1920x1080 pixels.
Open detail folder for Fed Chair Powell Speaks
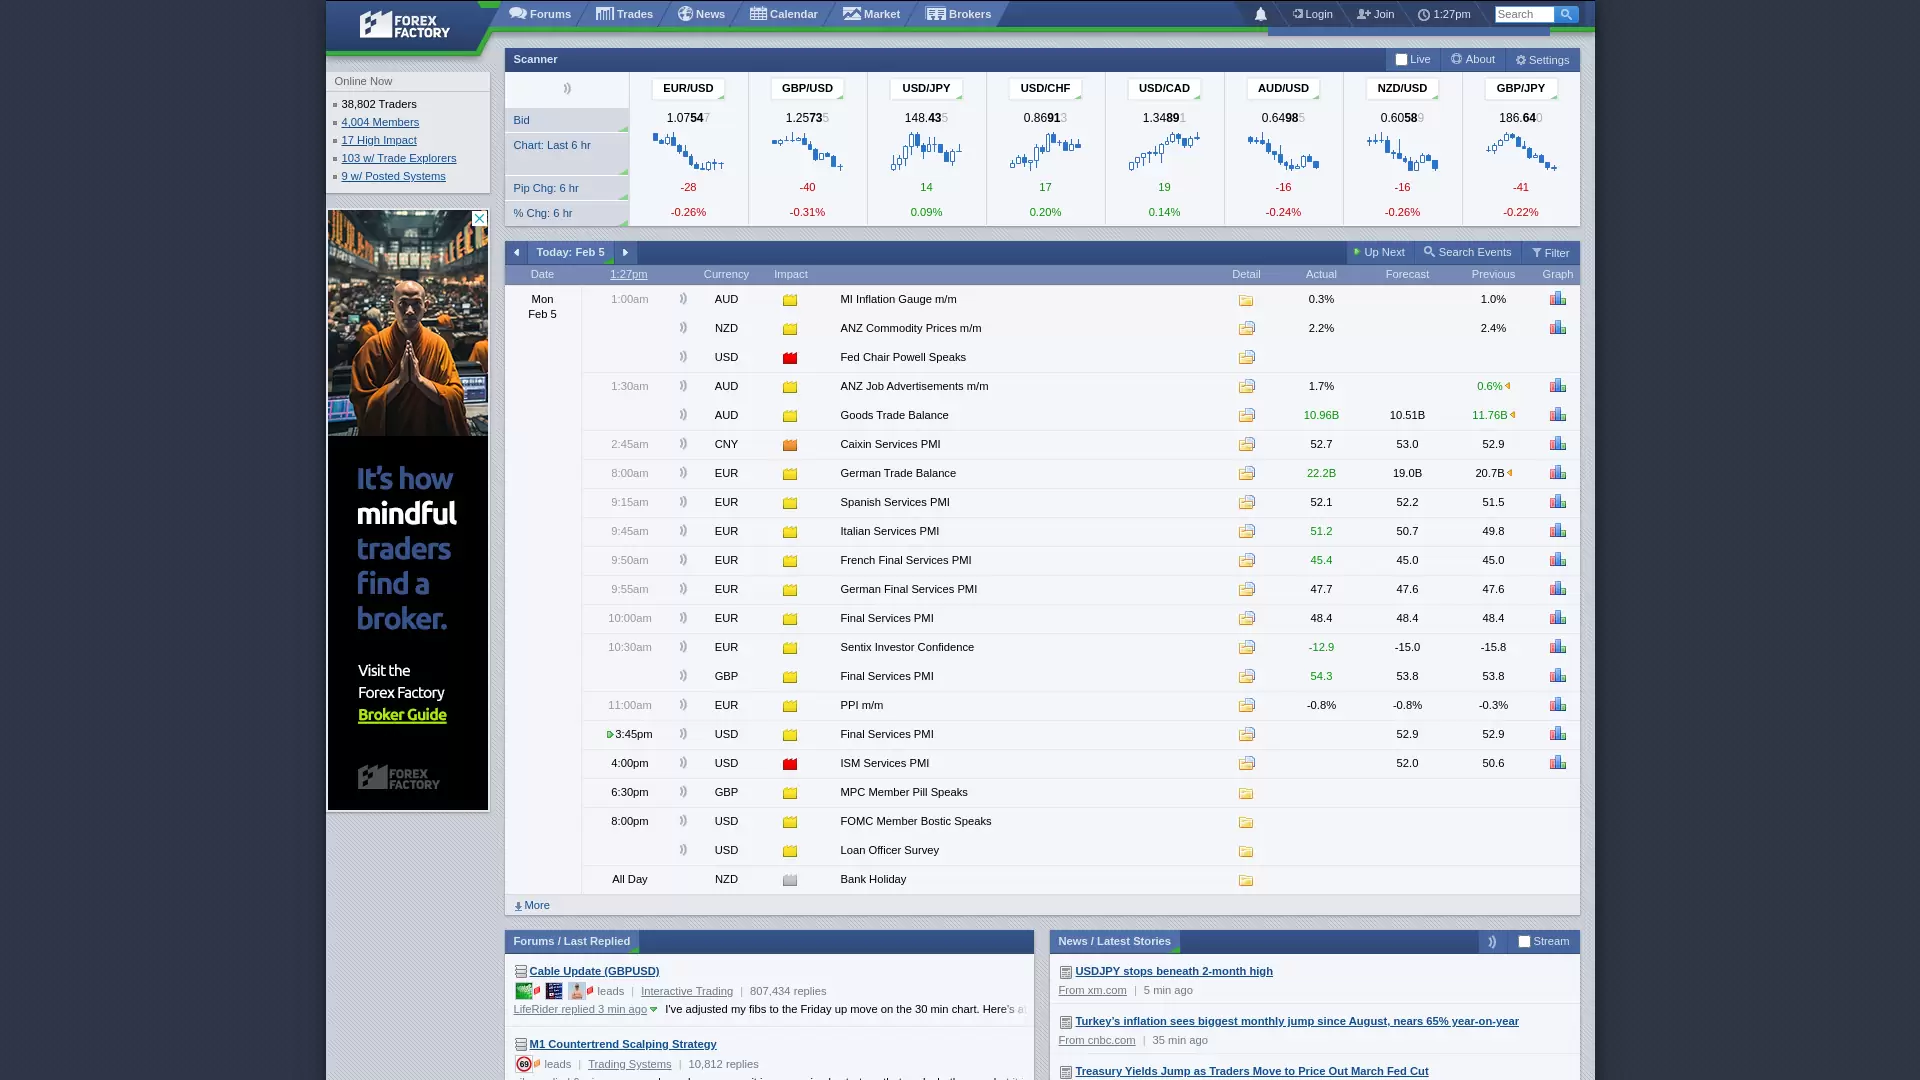tap(1246, 357)
